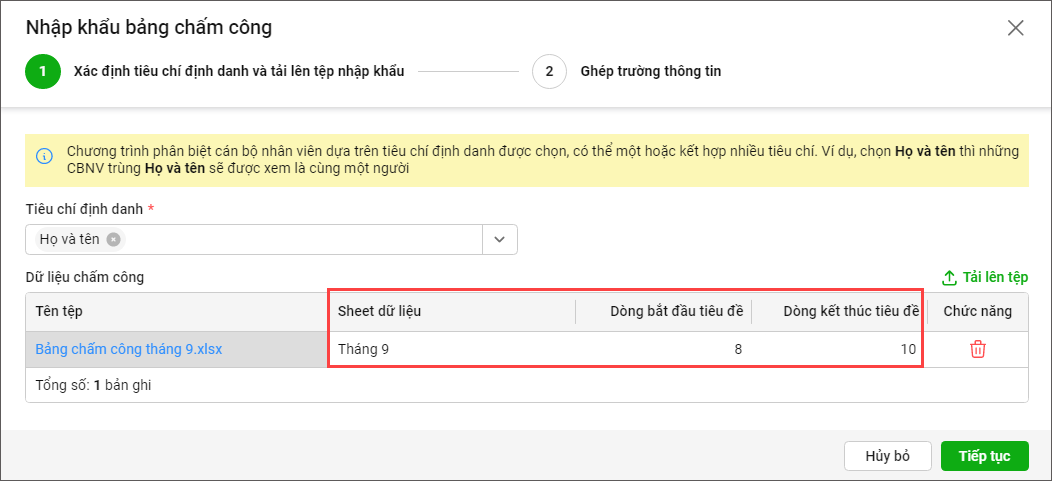Click the upload icon beside Tải lên tệp
The image size is (1052, 481).
coord(949,277)
